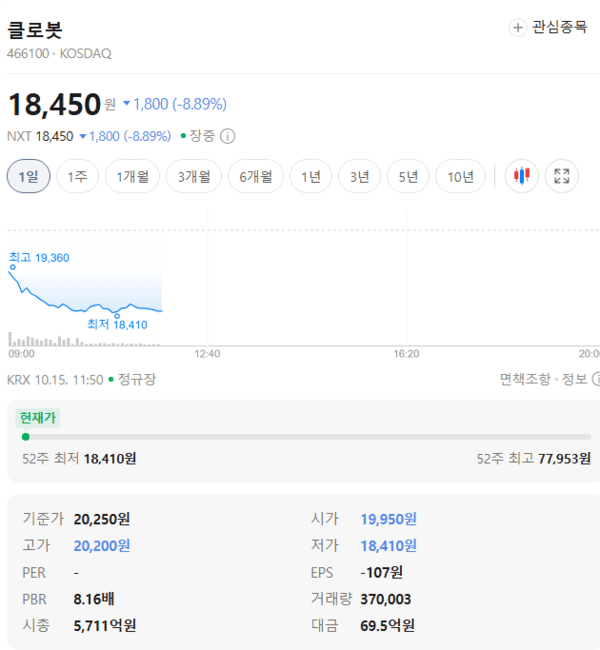Viewport: 600px width, 650px height.
Task: Click ticker code 466100 · KOSDAQ
Action: pyautogui.click(x=59, y=53)
